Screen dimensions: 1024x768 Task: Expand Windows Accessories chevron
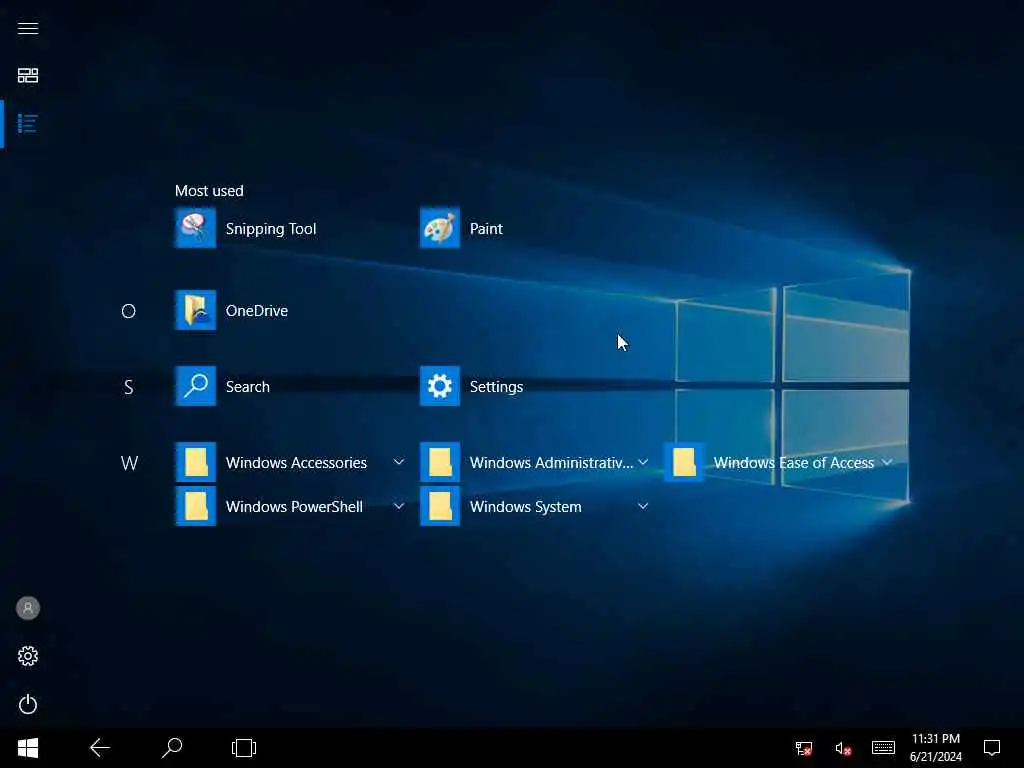pos(399,462)
